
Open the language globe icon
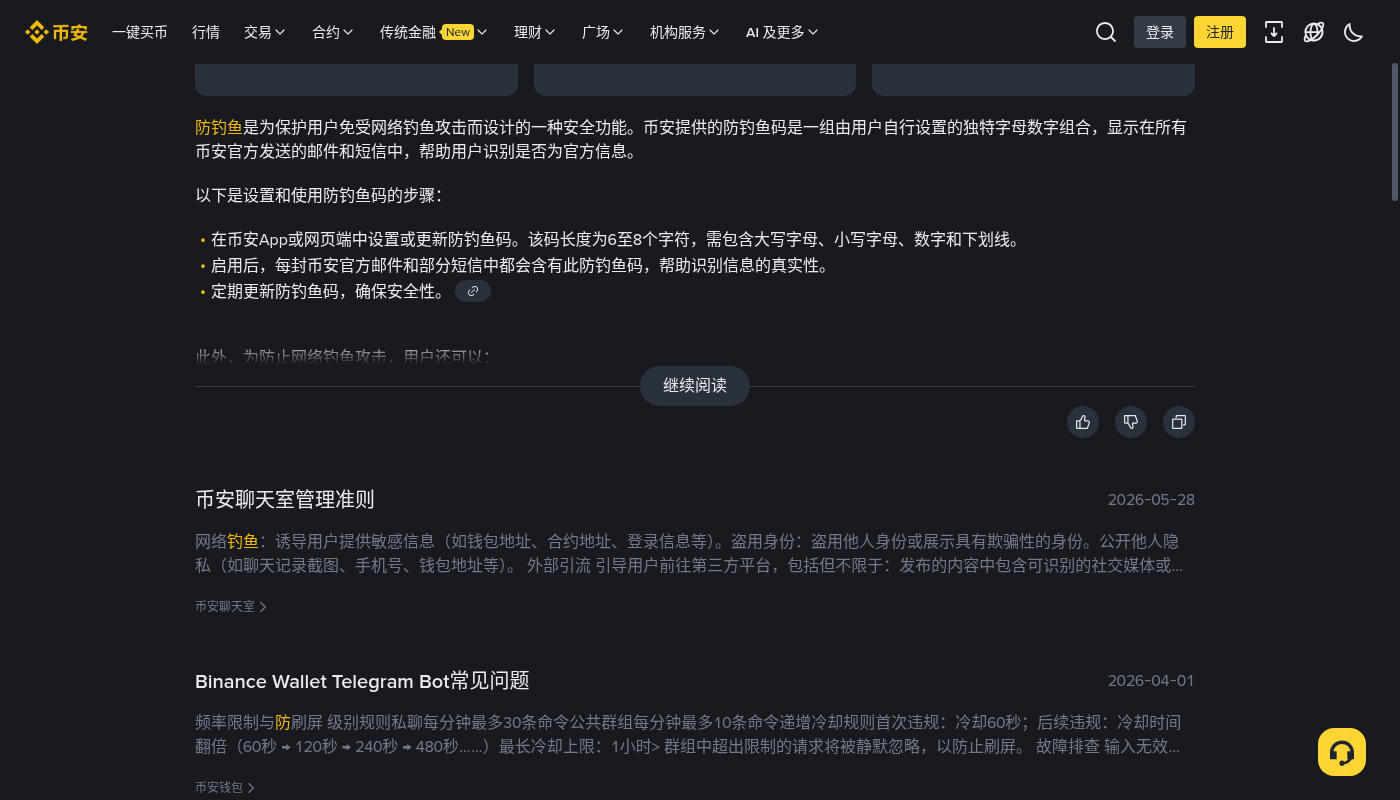tap(1314, 32)
